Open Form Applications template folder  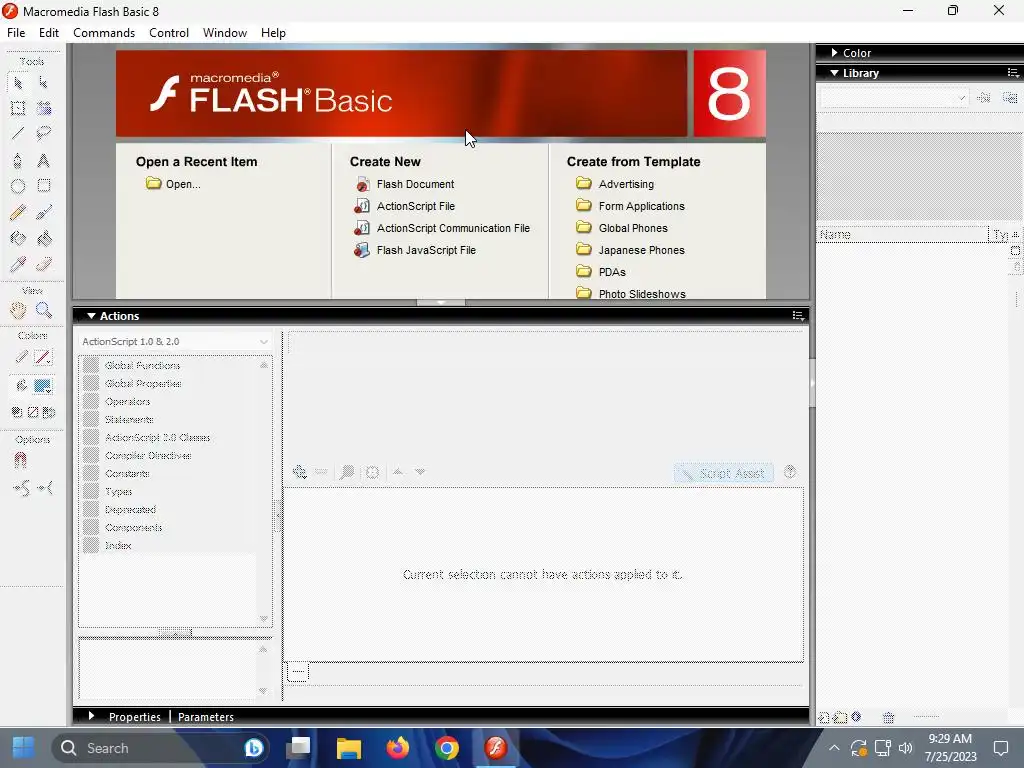coord(630,206)
